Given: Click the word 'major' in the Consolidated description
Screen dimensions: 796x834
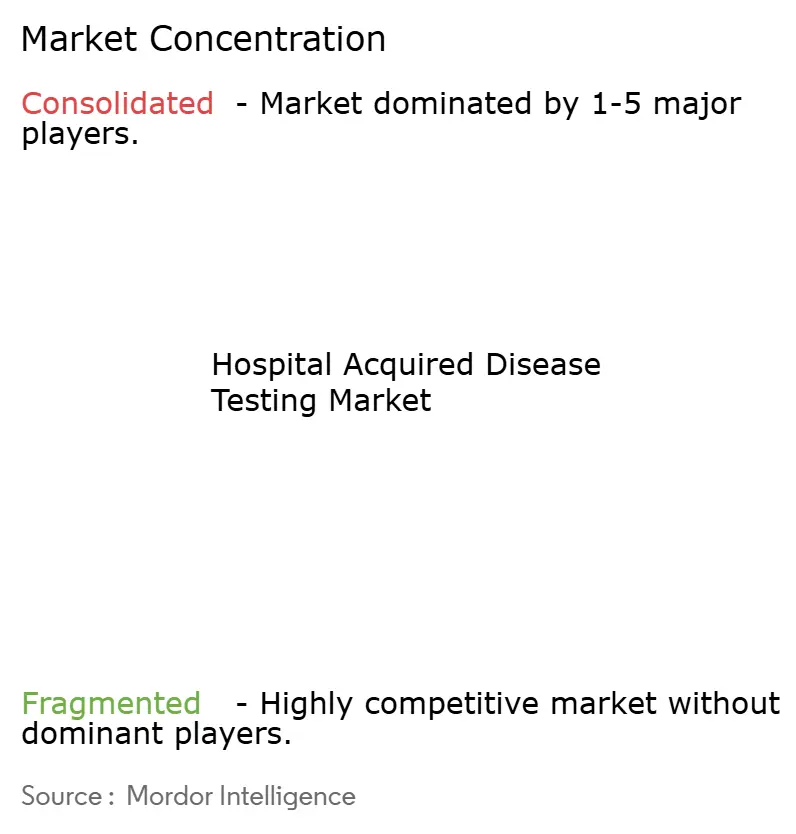Looking at the screenshot, I should click(697, 105).
